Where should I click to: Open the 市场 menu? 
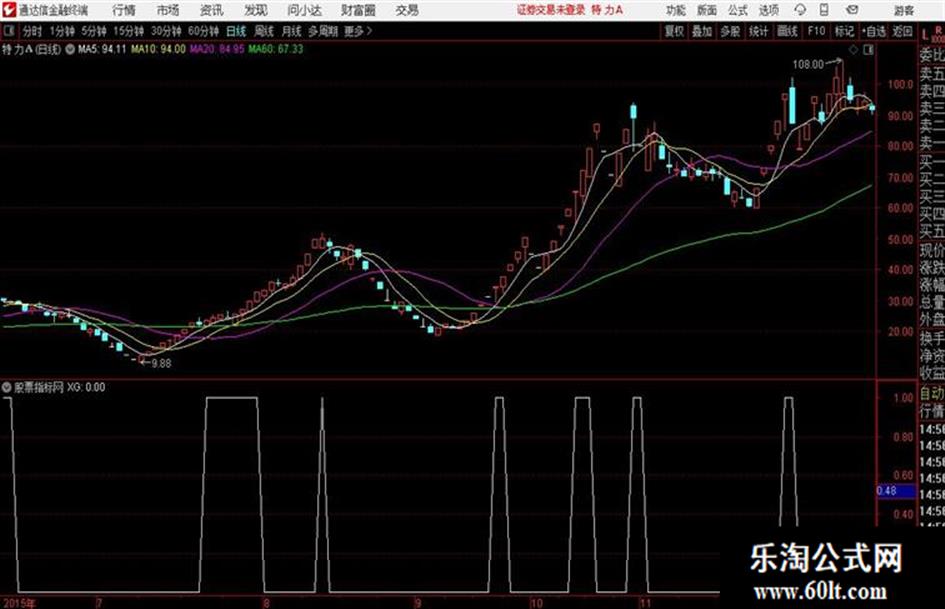pyautogui.click(x=168, y=10)
